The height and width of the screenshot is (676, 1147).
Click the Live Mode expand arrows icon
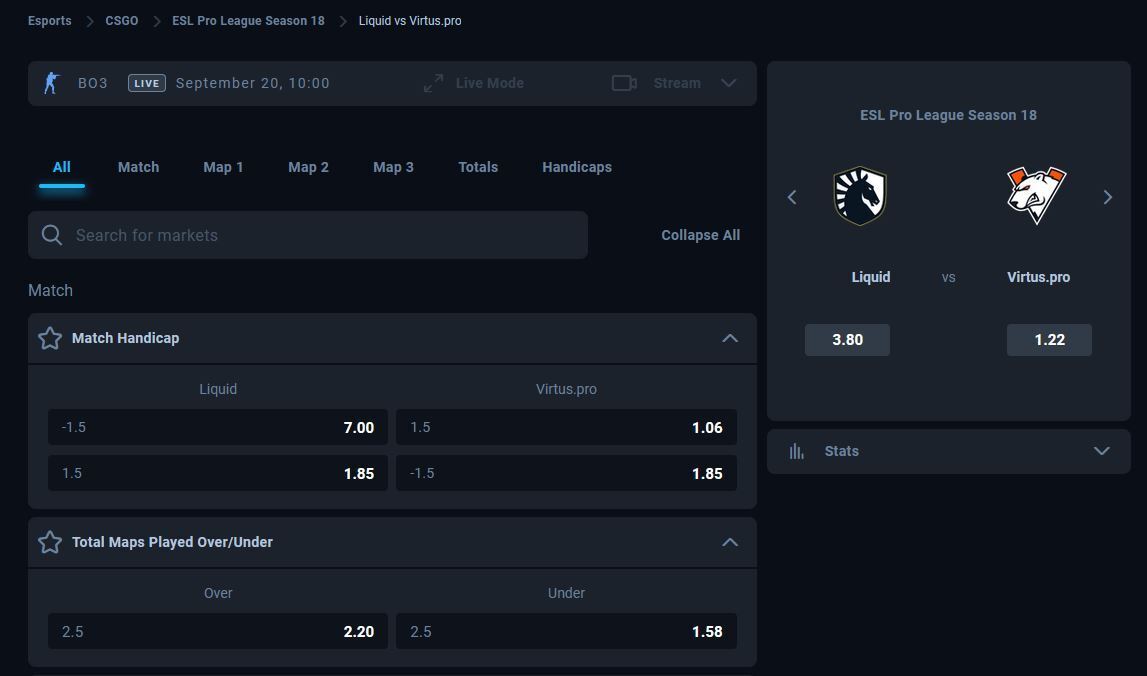(x=434, y=83)
